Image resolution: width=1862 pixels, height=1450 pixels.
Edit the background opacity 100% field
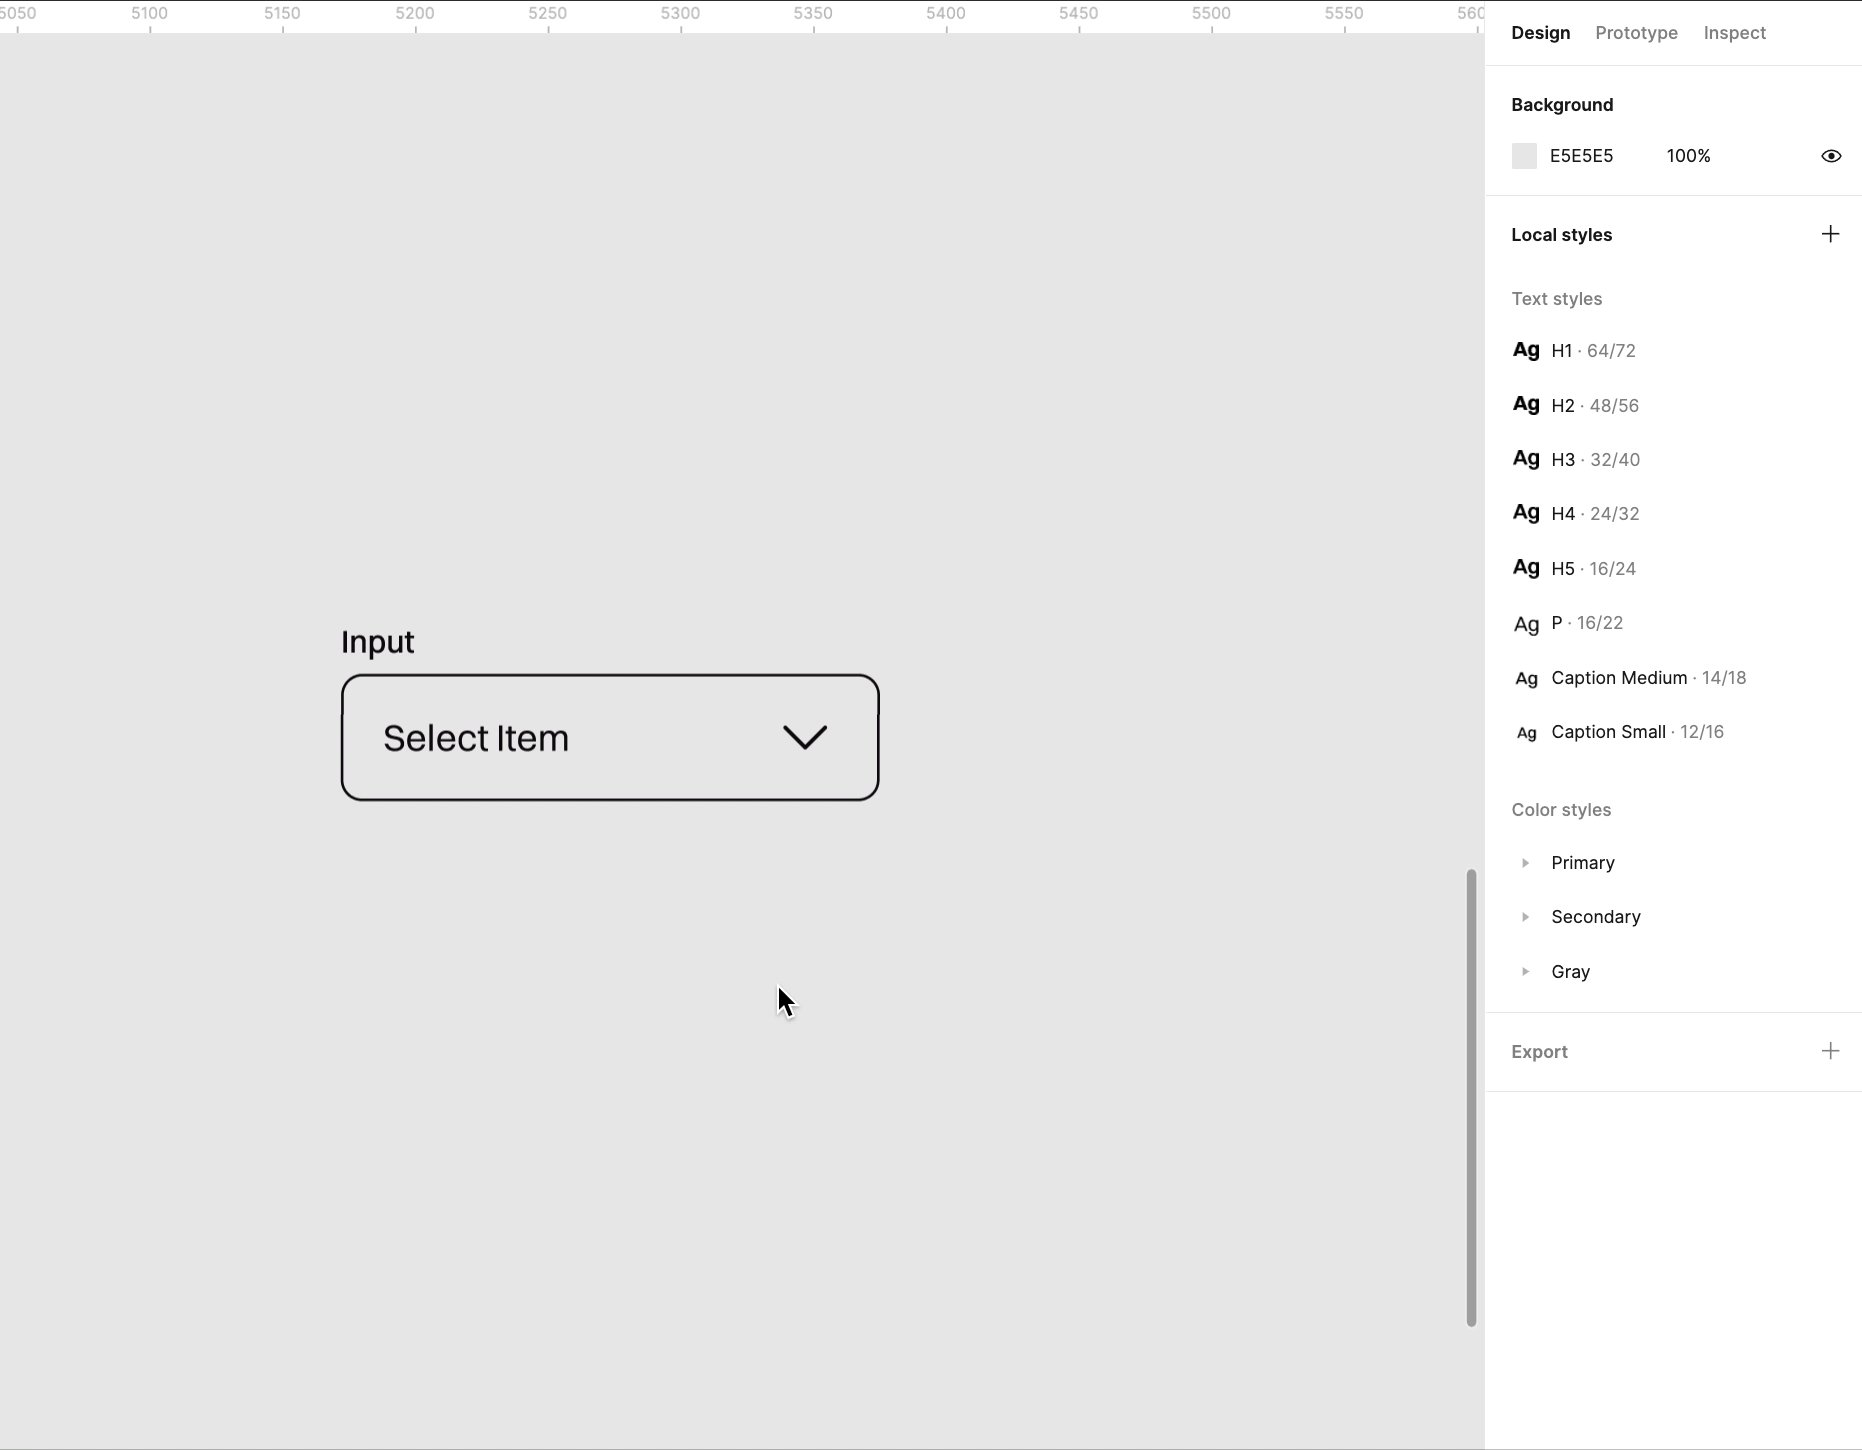click(1688, 156)
